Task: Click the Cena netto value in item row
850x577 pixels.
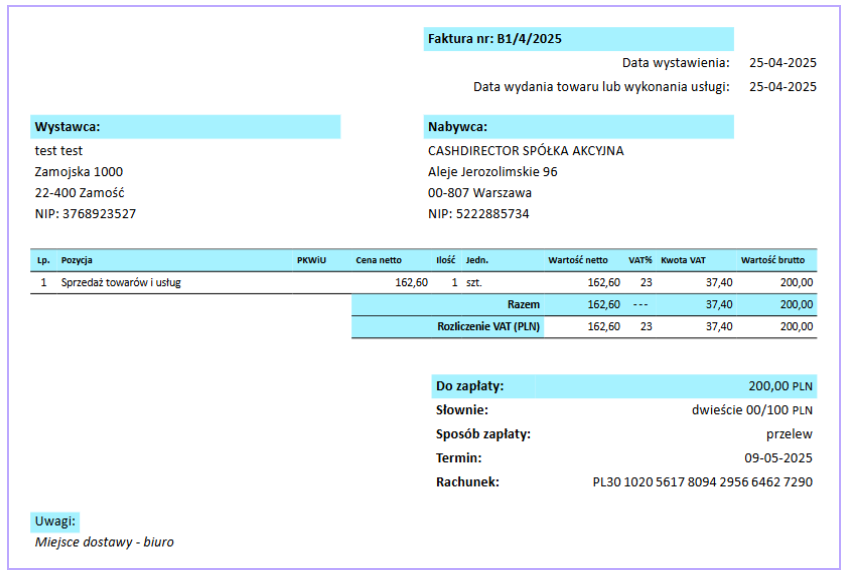Action: pyautogui.click(x=411, y=283)
